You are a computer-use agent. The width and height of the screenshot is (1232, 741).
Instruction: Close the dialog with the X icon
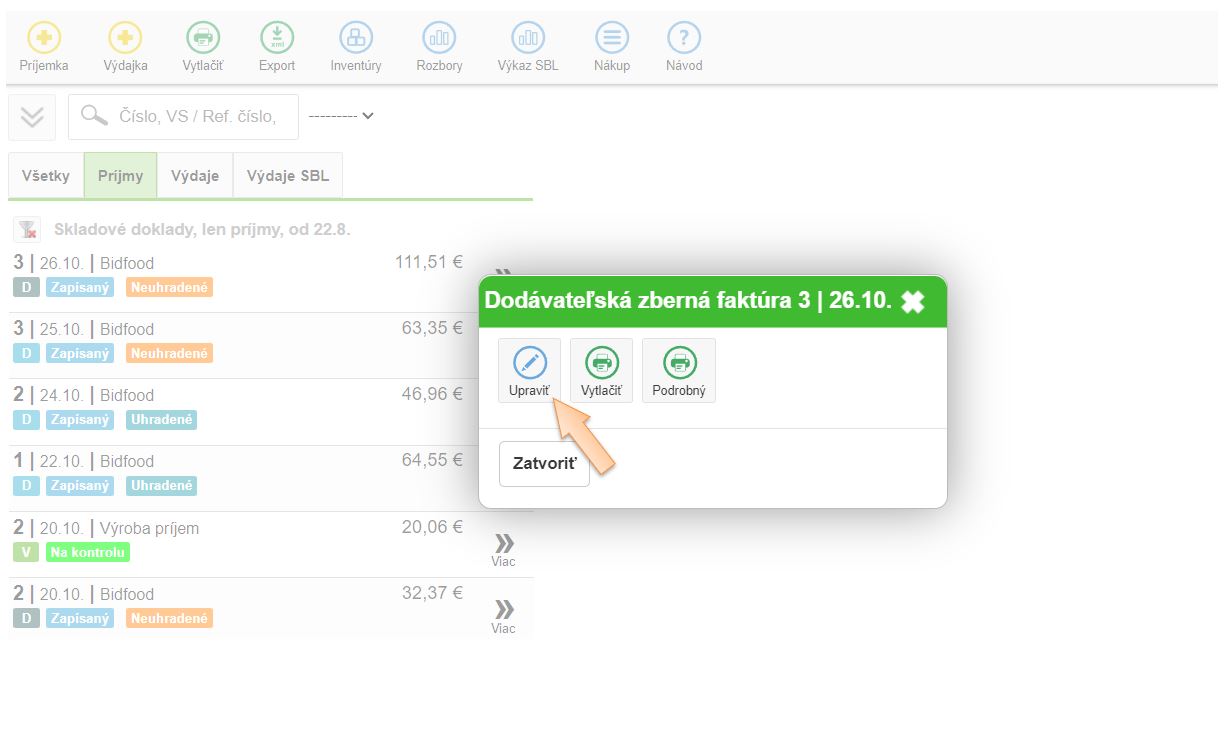[912, 302]
